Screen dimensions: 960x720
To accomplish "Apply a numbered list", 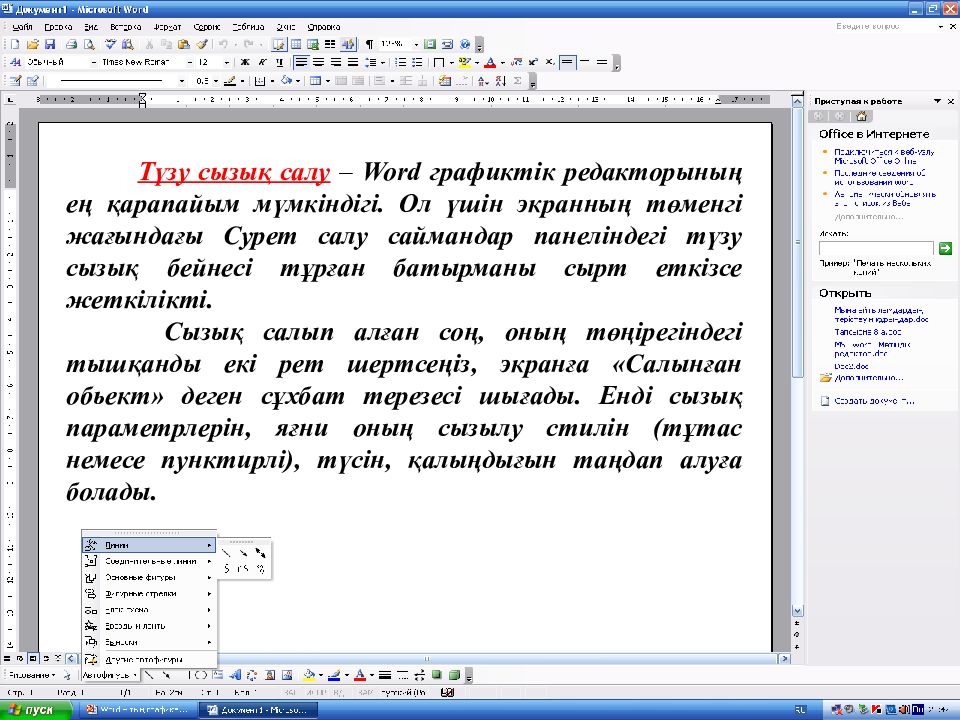I will [400, 62].
